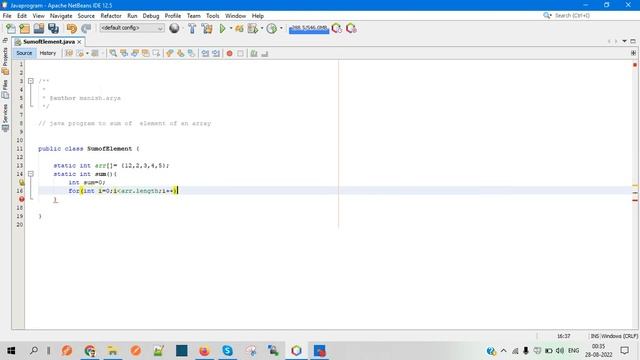Screen dimensions: 640x360
Task: Open the default config combo box
Action: (132, 28)
